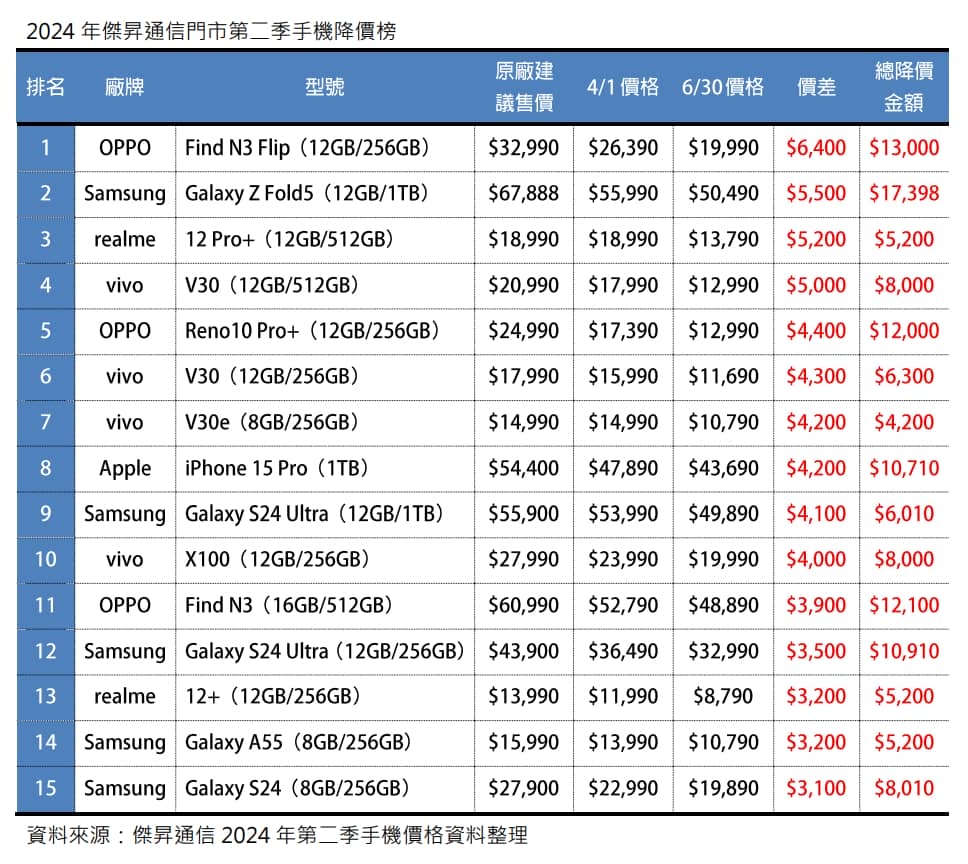Click the $13,790 6/30 price
The width and height of the screenshot is (968, 864).
723,239
